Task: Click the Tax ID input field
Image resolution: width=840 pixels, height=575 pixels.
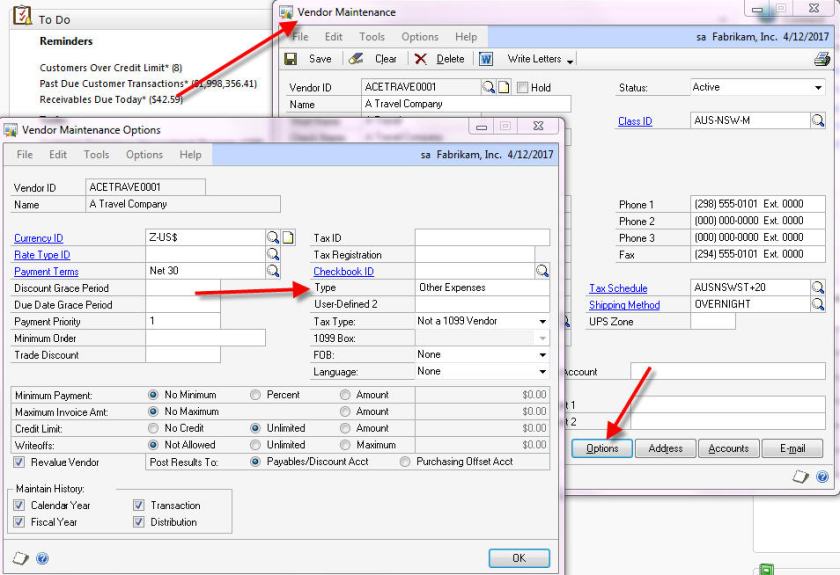Action: 482,237
